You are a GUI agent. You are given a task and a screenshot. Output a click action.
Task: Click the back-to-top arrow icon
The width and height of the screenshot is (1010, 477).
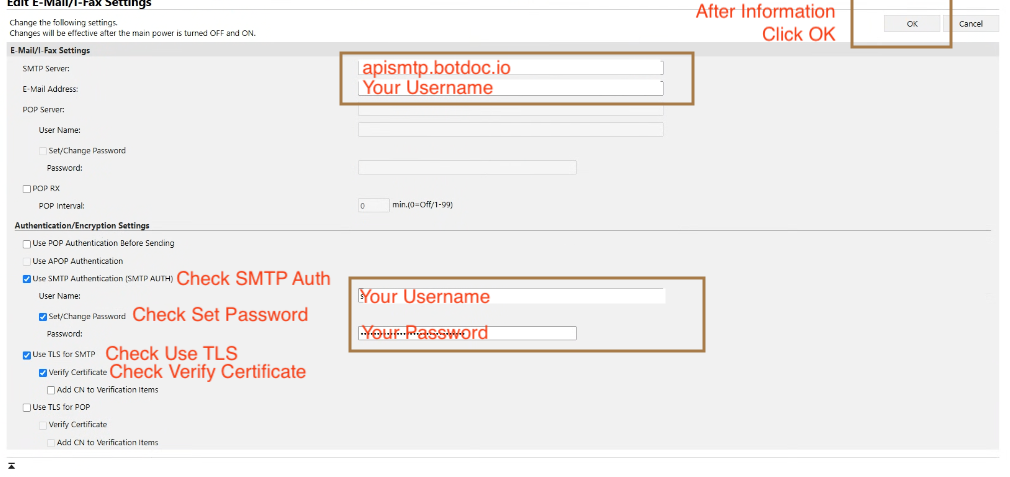coord(12,466)
